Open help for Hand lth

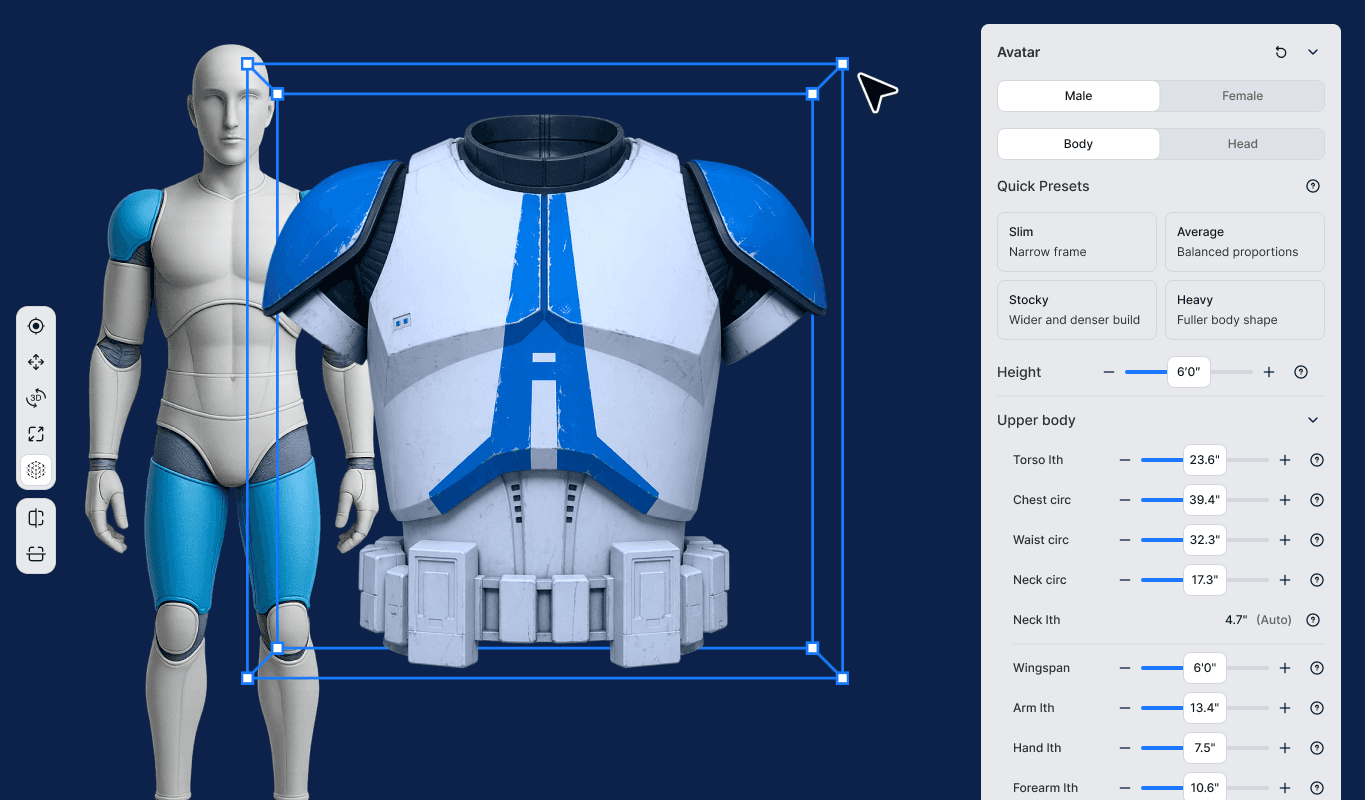tap(1317, 748)
